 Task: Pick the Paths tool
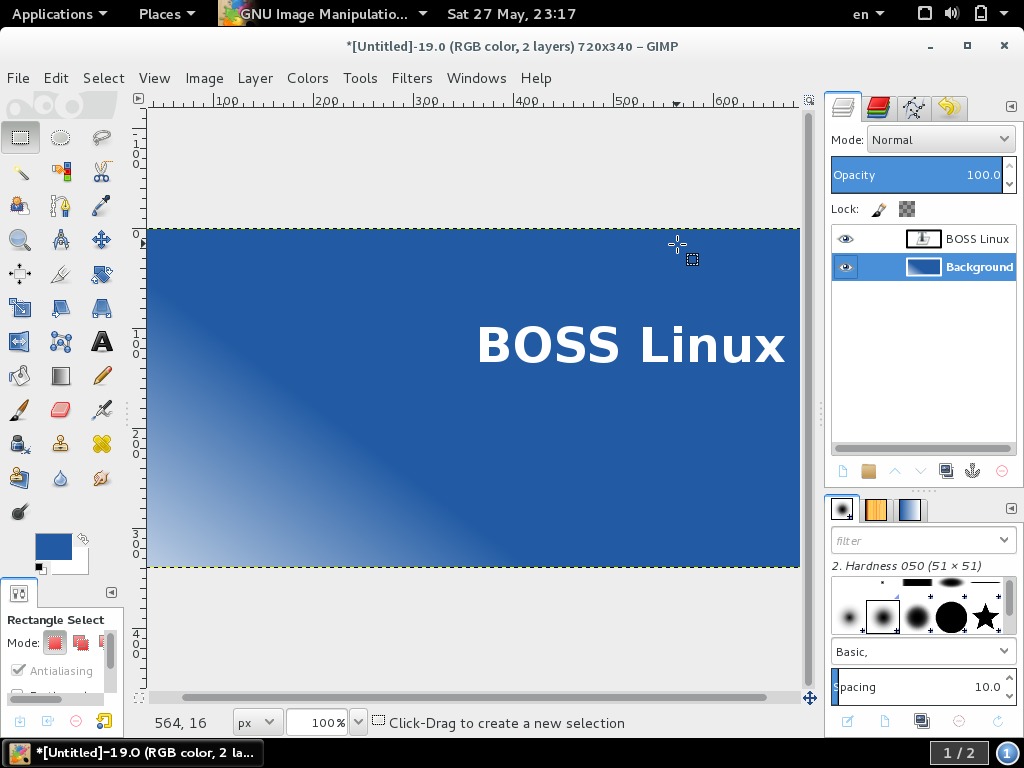click(x=60, y=205)
